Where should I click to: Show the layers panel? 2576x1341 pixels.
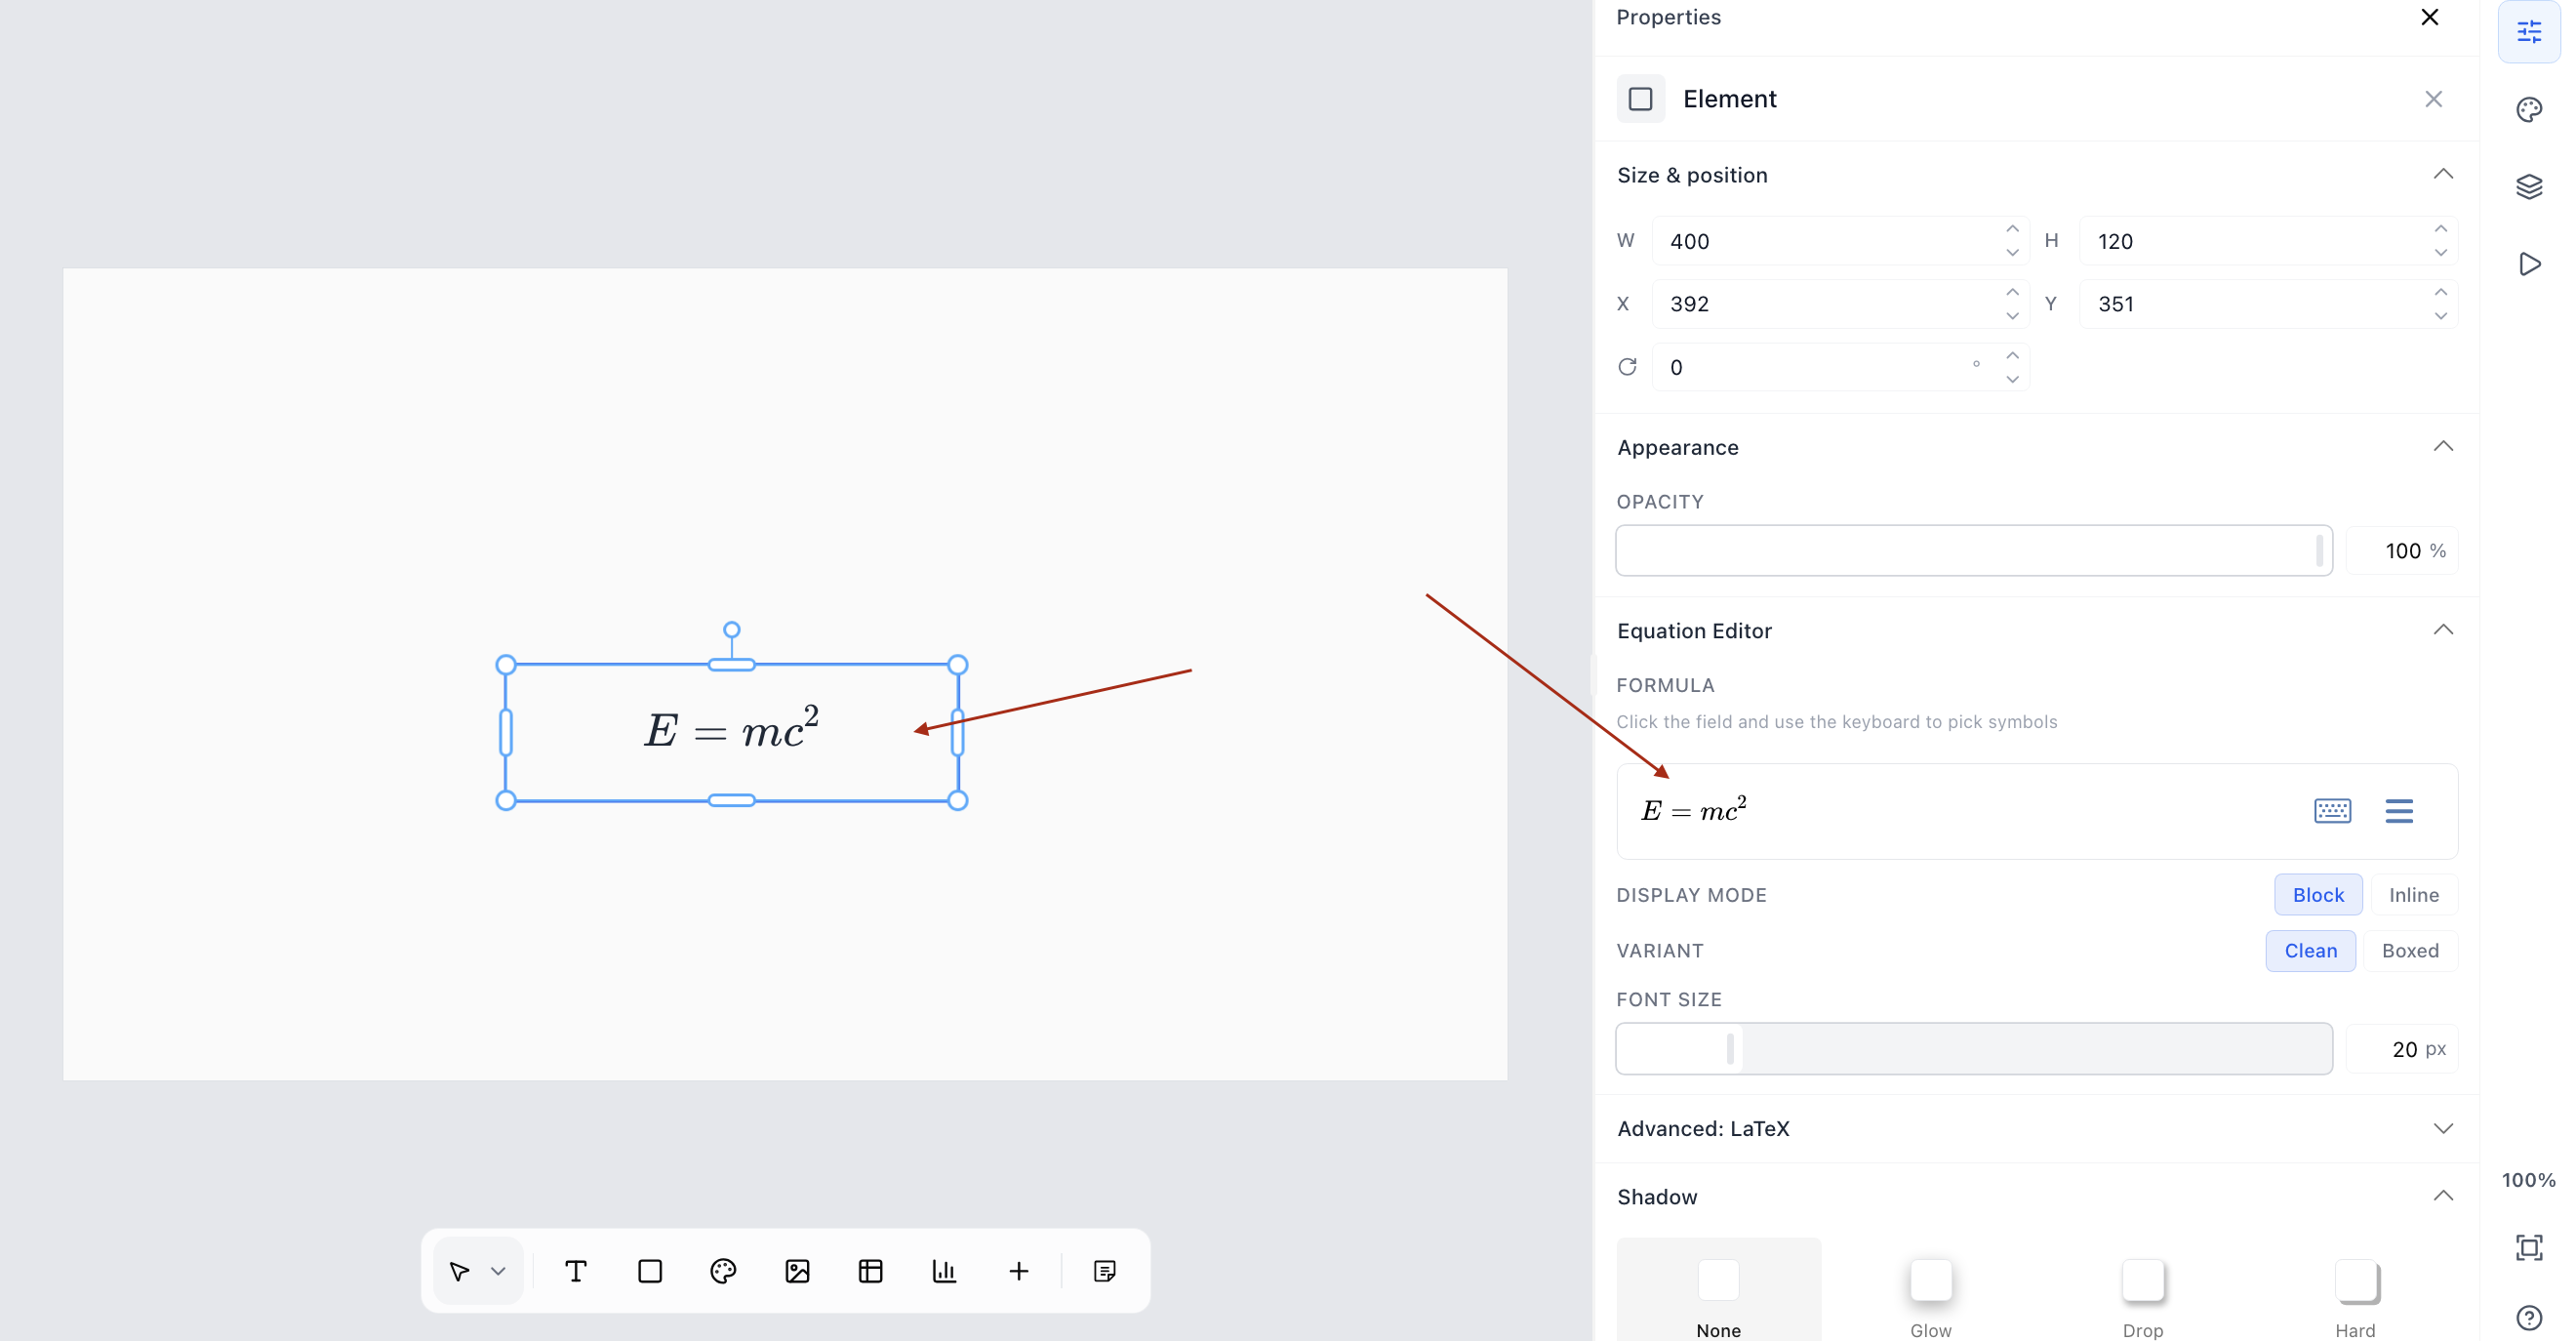click(2529, 186)
